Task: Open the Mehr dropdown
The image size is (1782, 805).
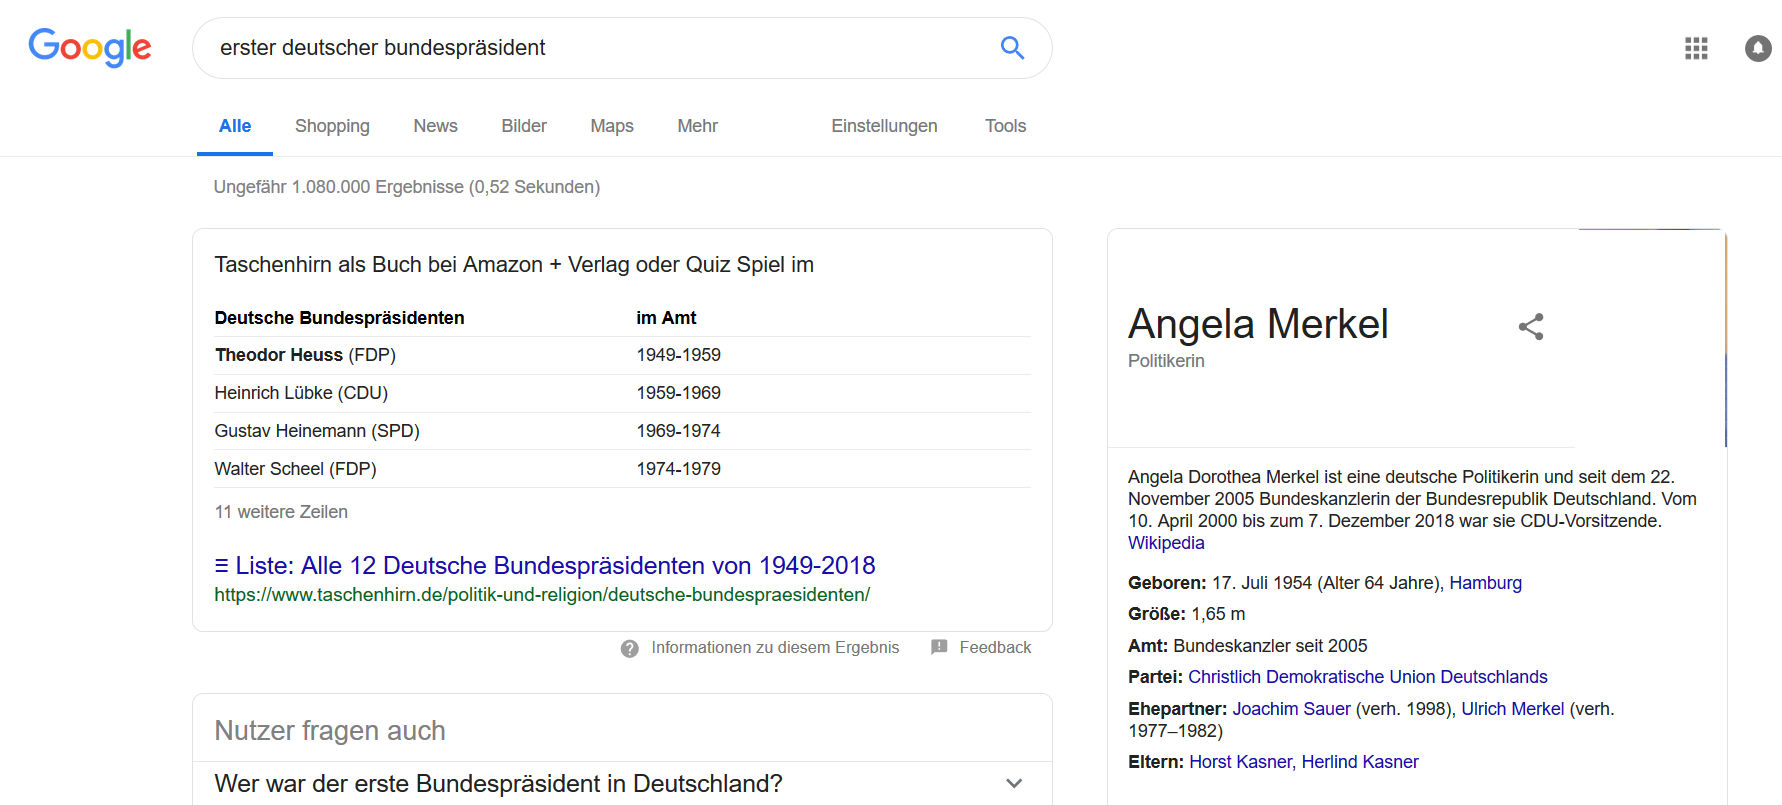Action: tap(697, 126)
